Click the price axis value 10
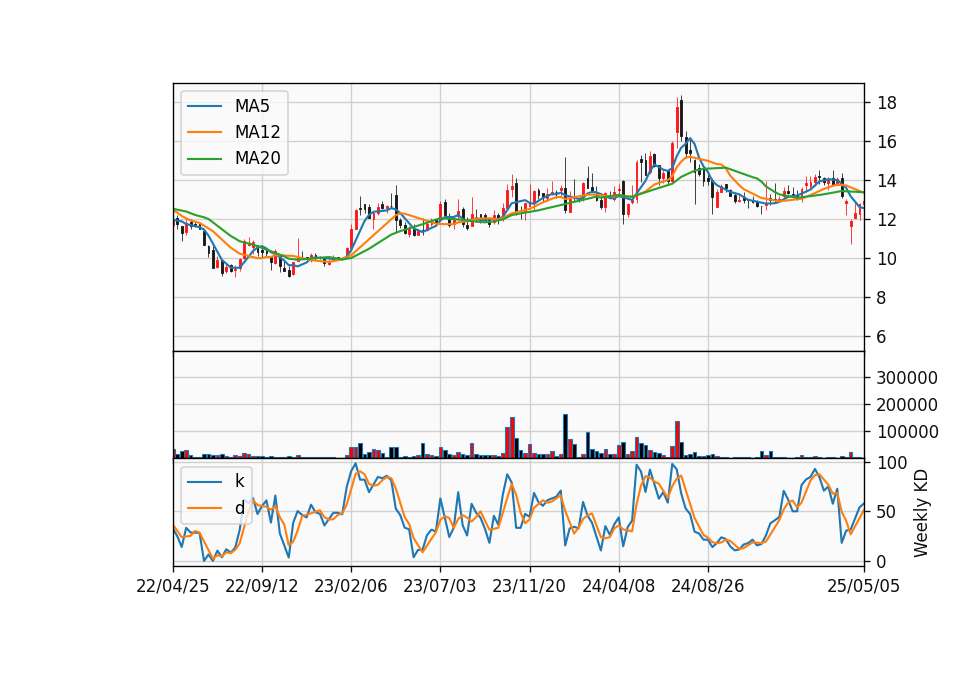This screenshot has width=960, height=690. [887, 259]
